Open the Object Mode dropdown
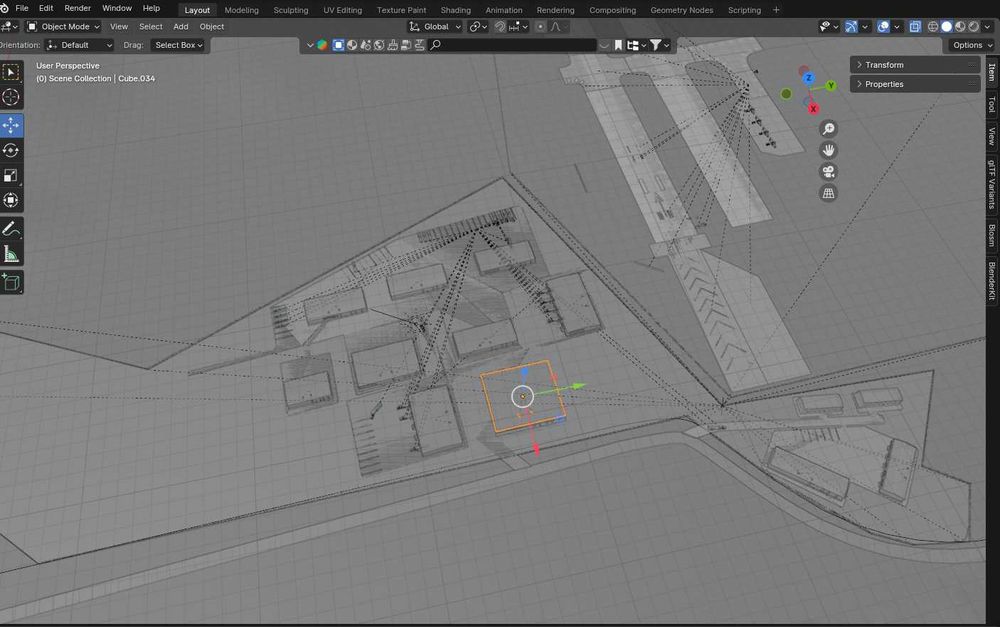1000x627 pixels. coord(63,27)
